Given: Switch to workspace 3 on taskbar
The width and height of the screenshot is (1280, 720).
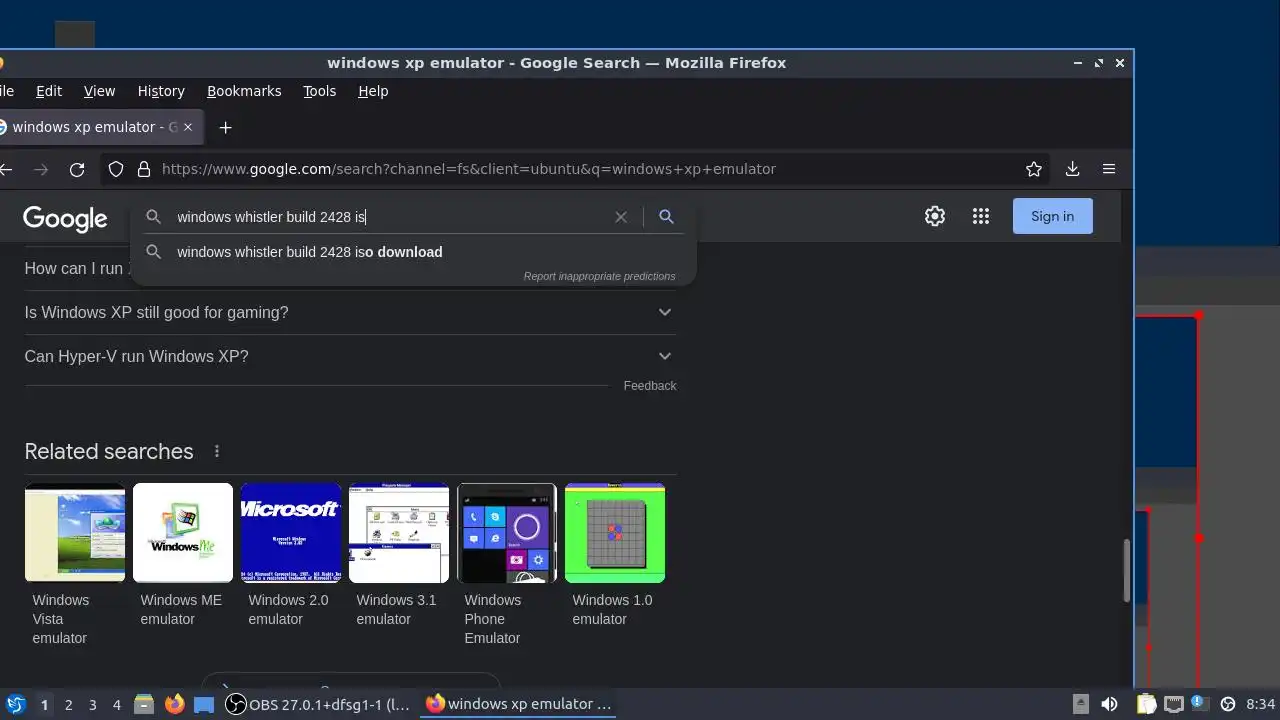Looking at the screenshot, I should 92,704.
